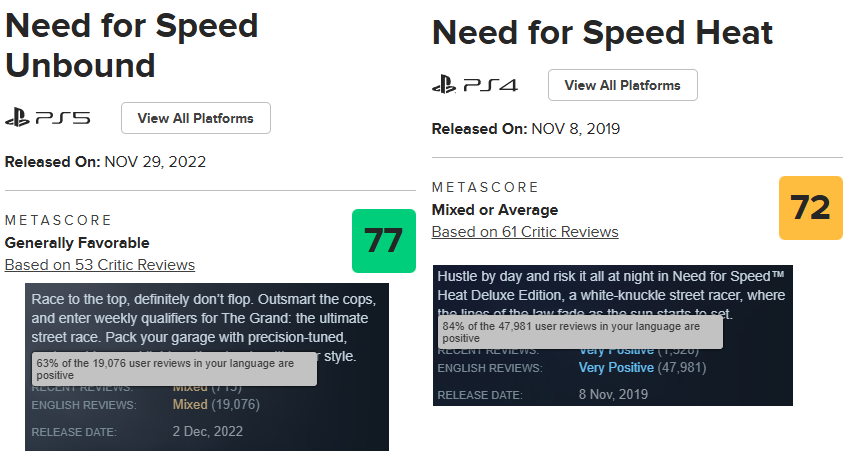Click the Need for Speed Heat title
This screenshot has height=475, width=861.
[602, 33]
